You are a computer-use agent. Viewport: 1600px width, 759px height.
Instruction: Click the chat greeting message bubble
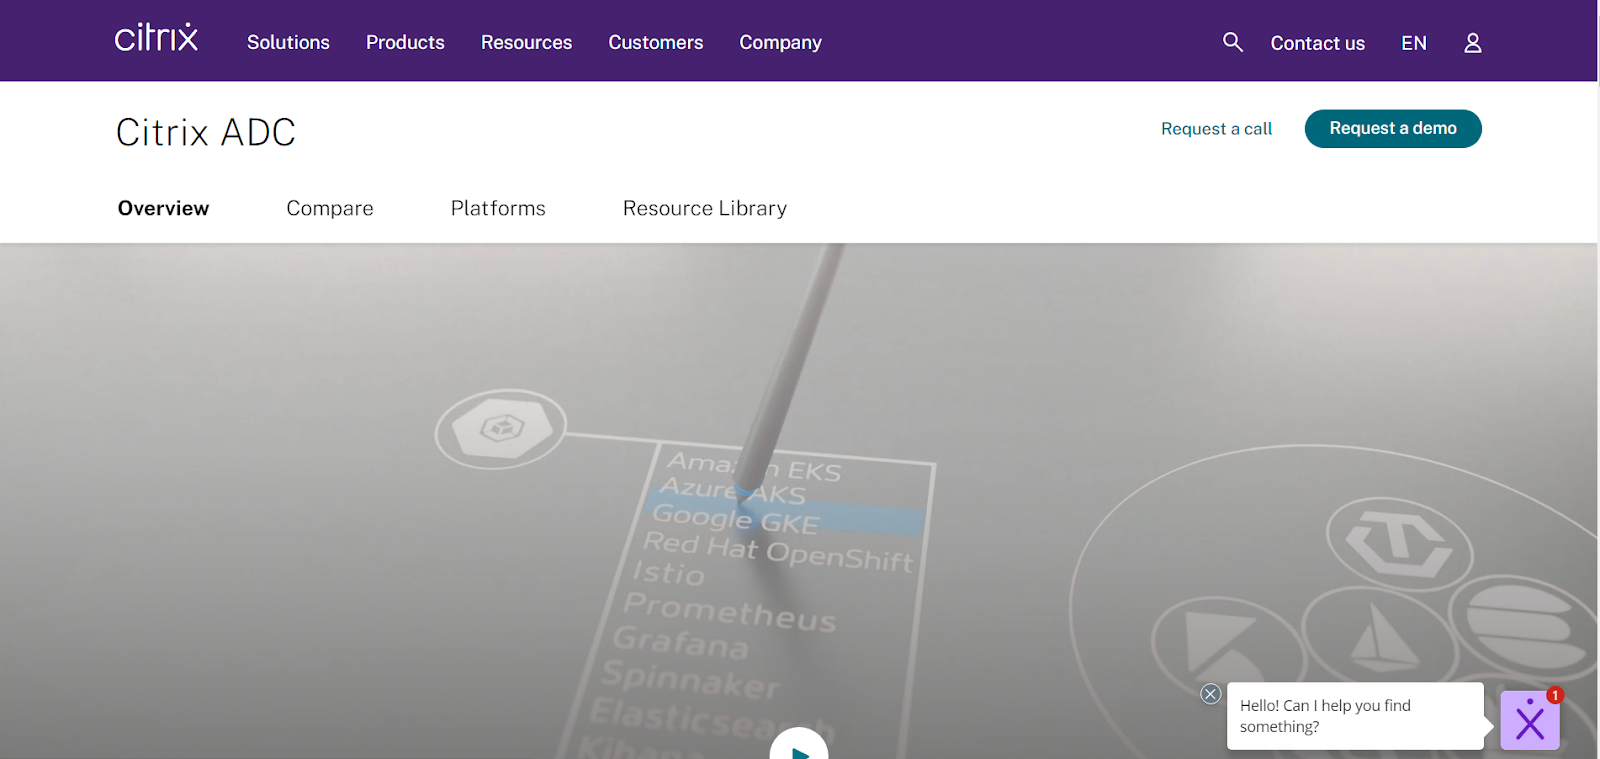[1355, 716]
